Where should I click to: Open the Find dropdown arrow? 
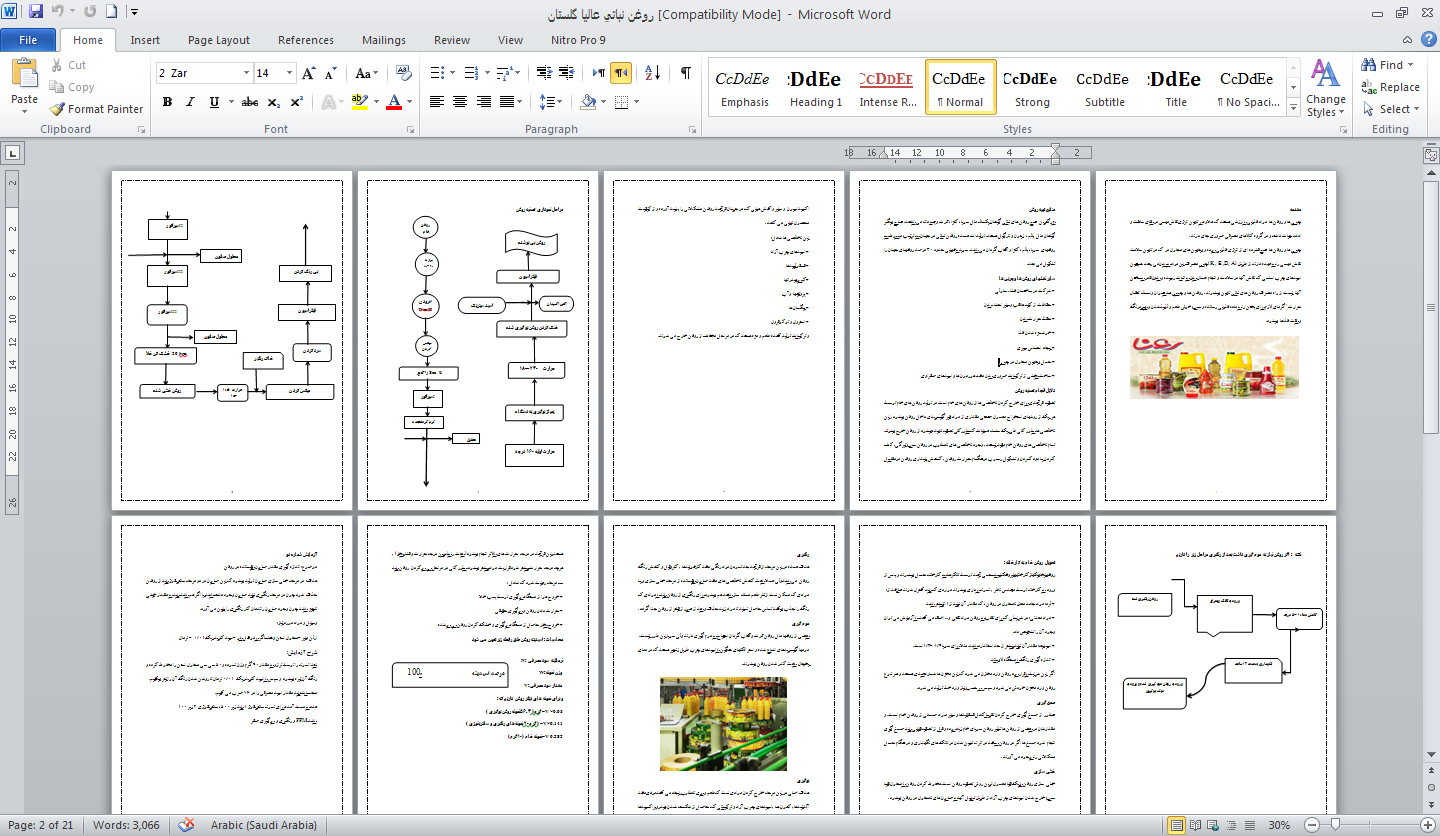tap(1412, 65)
